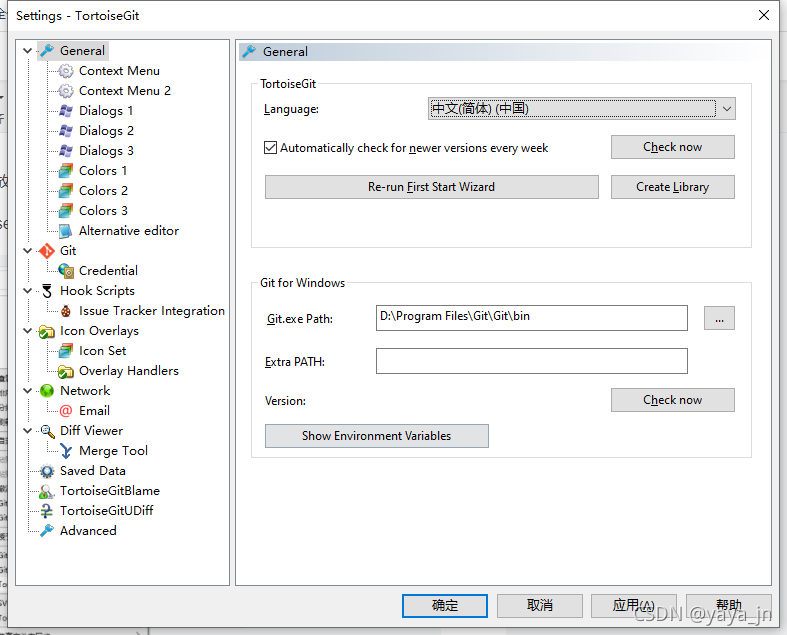Click the Context Menu 2 gear icon
This screenshot has width=787, height=635.
coord(66,91)
